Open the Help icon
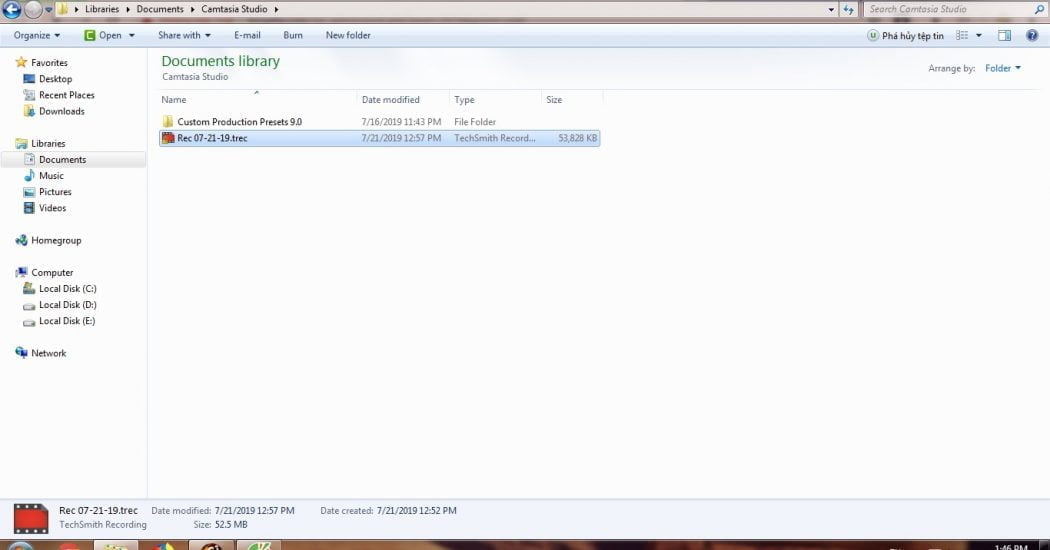Screen dimensions: 1050x550 pos(1032,36)
